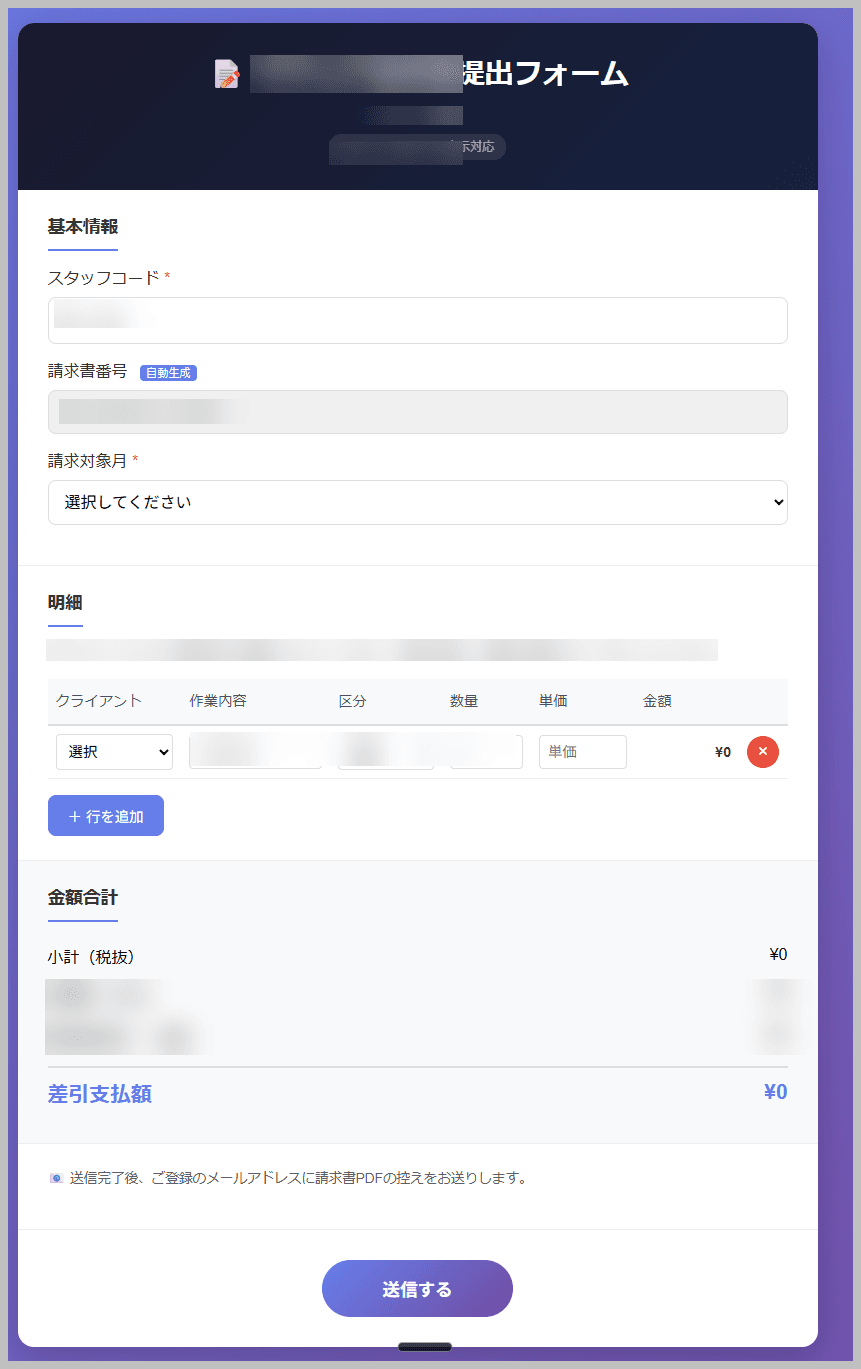Screen dimensions: 861x1369
Task: Click the red × to delete the detail row
Action: 762,751
